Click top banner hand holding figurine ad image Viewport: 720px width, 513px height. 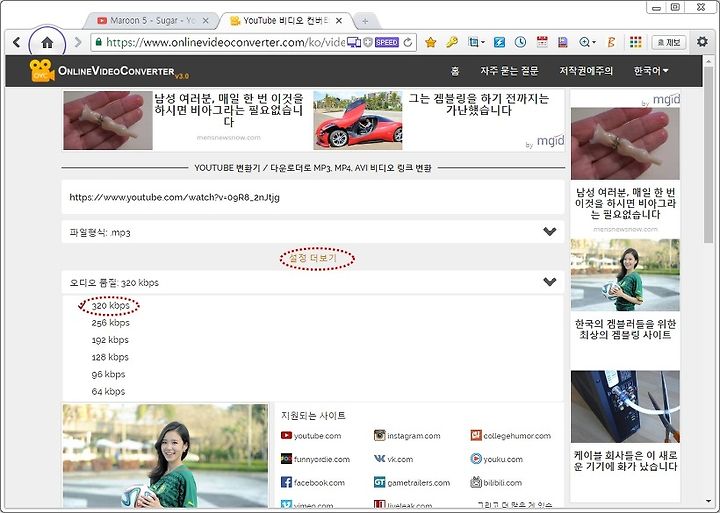(x=108, y=120)
